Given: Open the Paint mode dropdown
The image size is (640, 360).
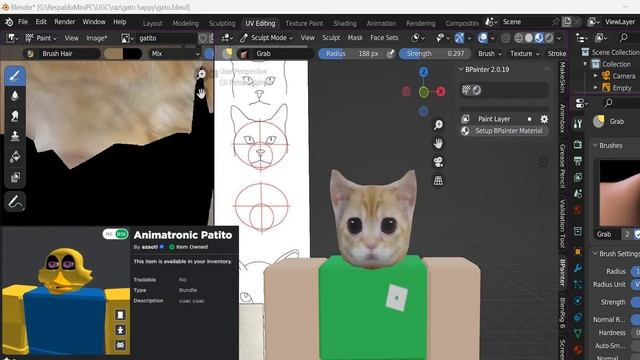Looking at the screenshot, I should coord(41,38).
